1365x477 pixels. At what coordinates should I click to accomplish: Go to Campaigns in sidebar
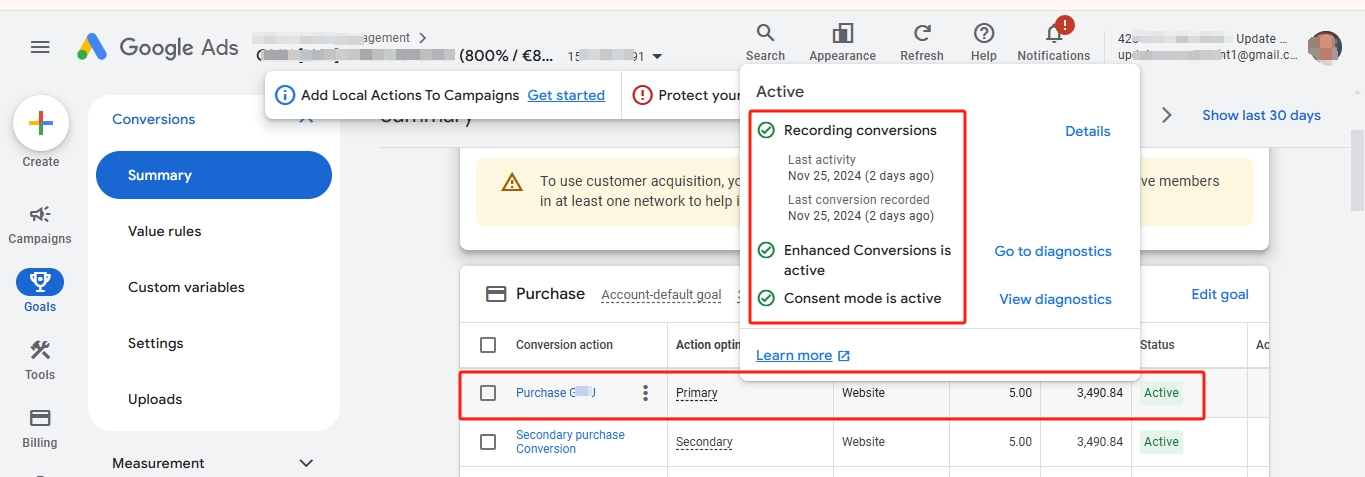point(40,224)
